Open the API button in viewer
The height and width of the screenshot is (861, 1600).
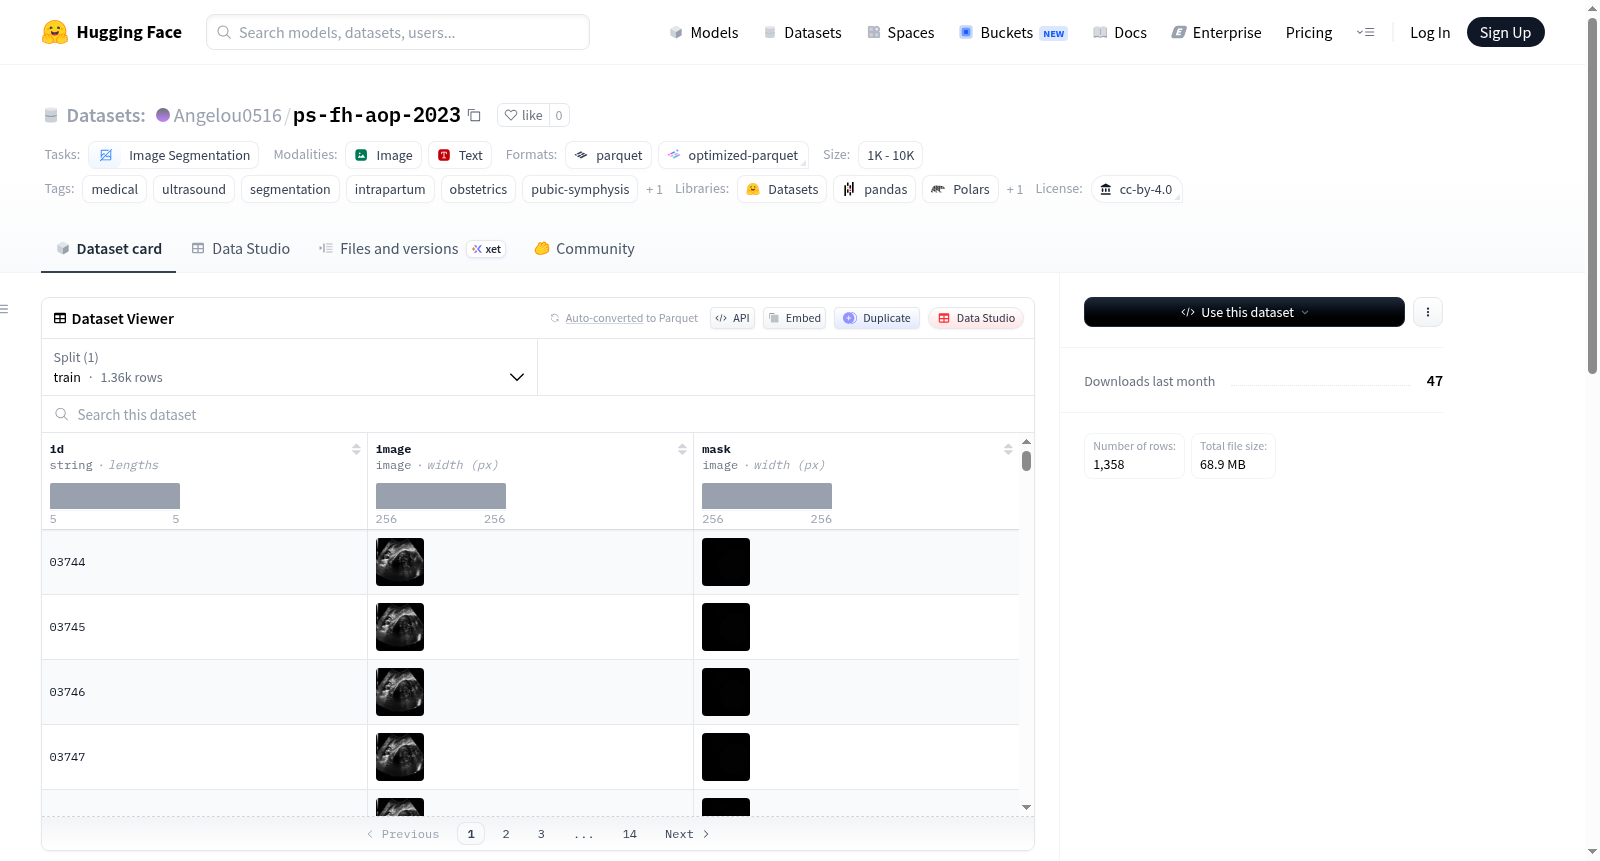[x=732, y=318]
